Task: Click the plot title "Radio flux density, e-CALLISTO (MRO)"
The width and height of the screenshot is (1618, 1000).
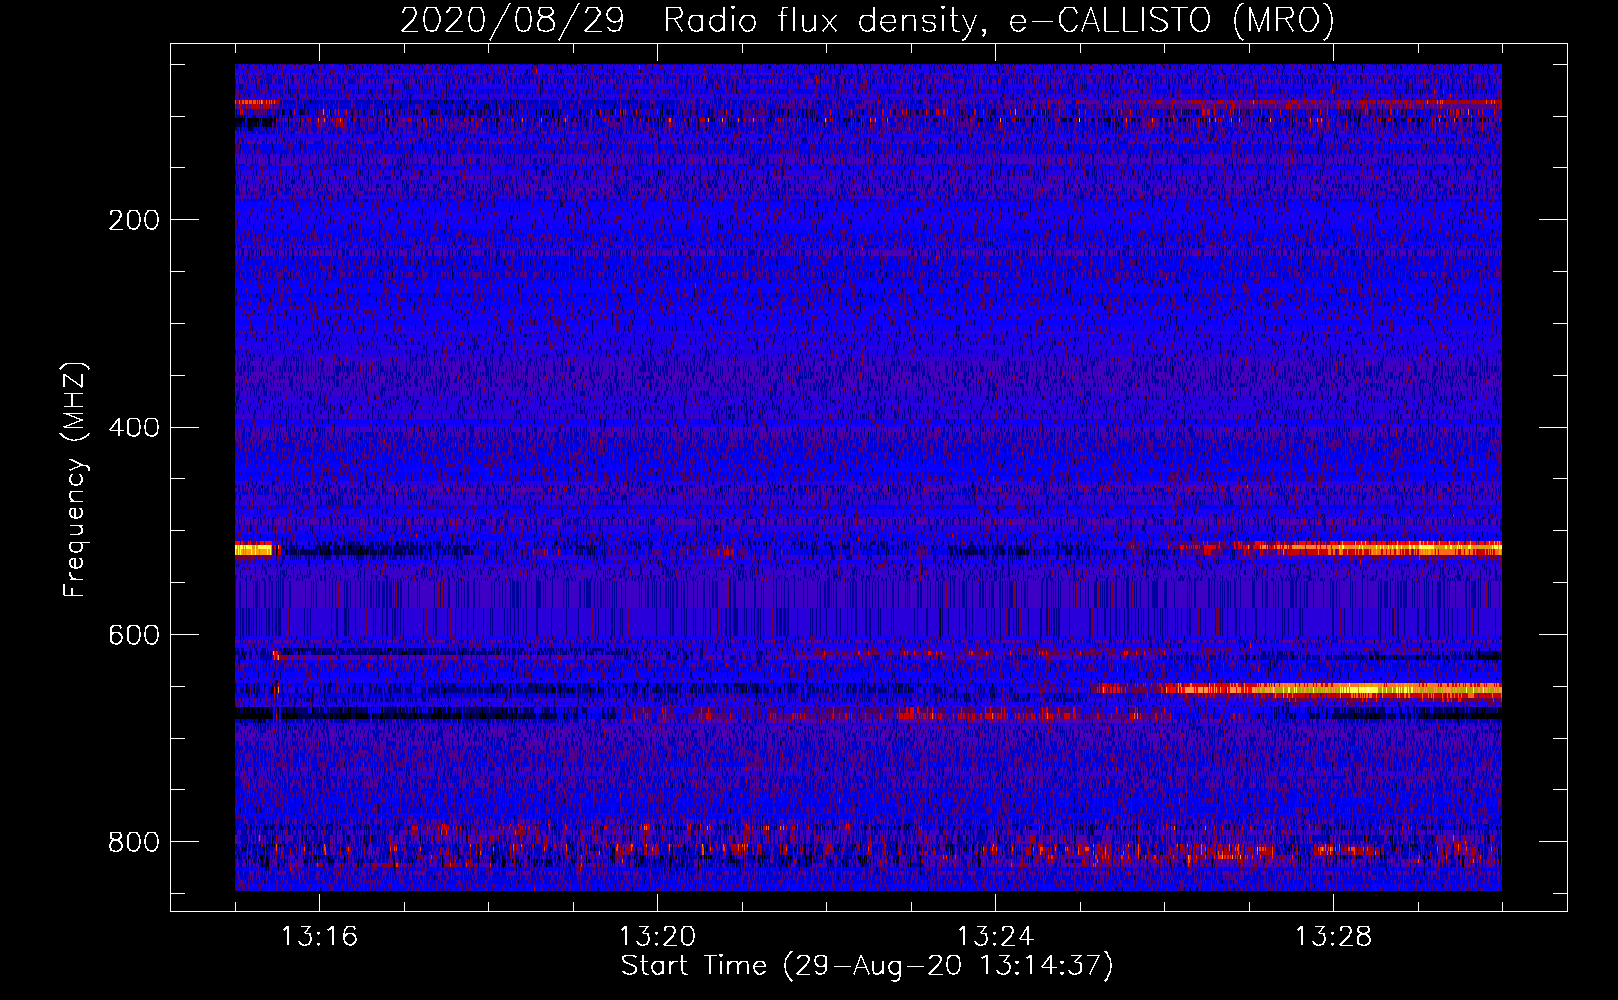Action: coord(998,21)
